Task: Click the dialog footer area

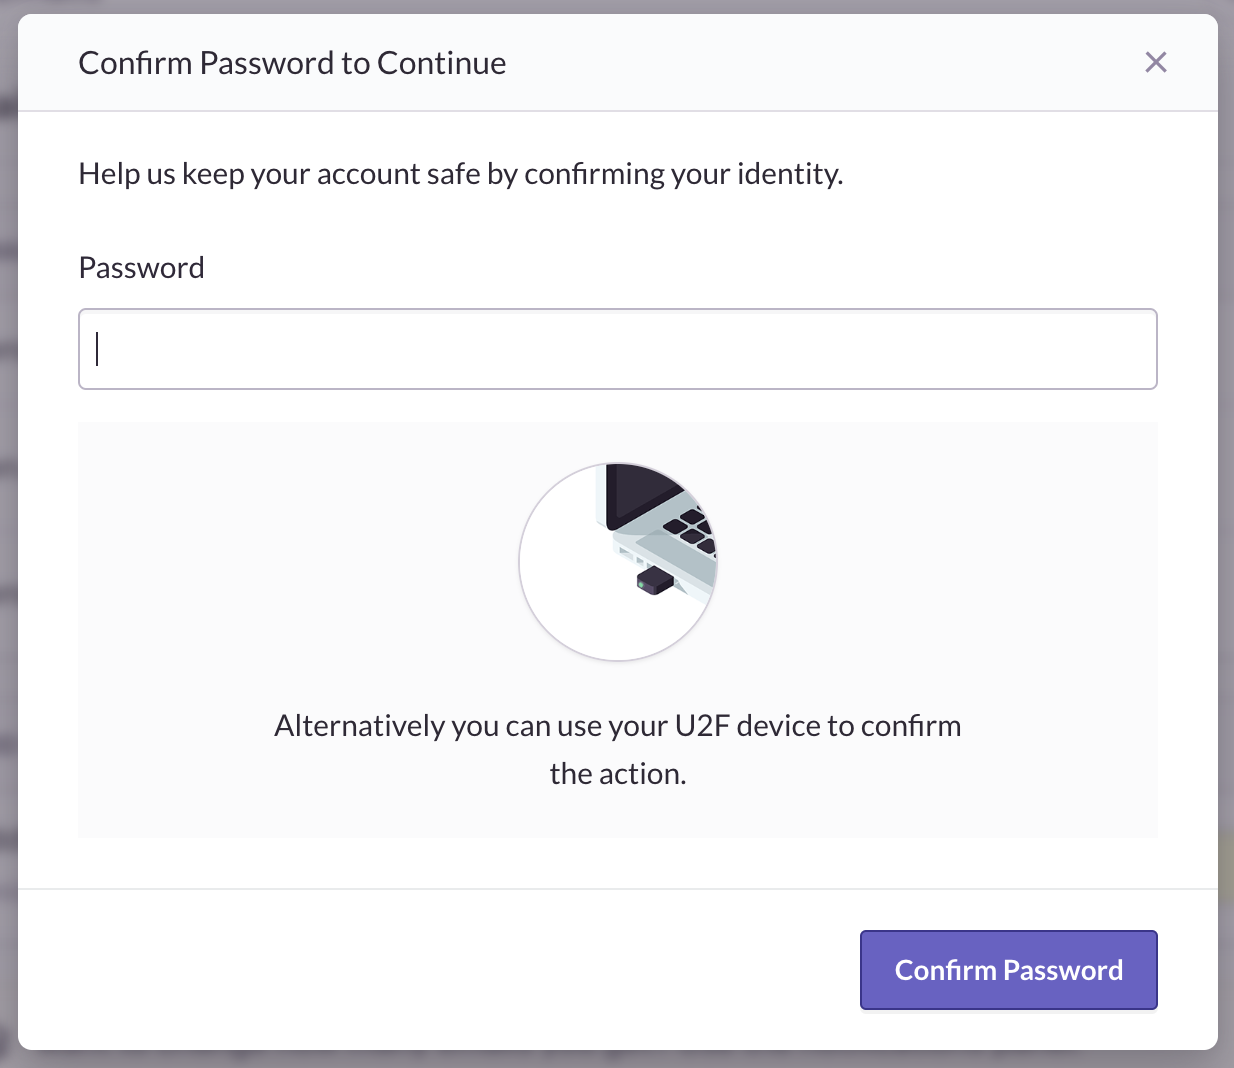Action: click(x=400, y=968)
